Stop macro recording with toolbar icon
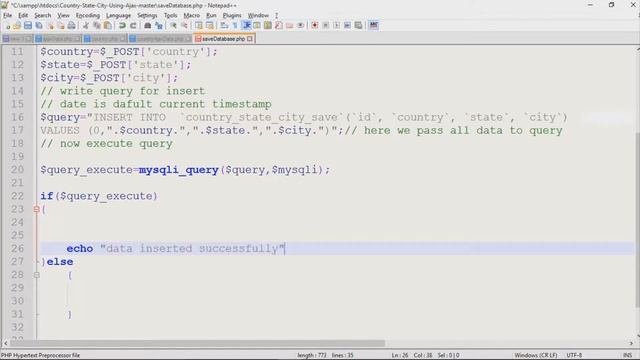Screen dimensions: 640x360 tap(325, 25)
